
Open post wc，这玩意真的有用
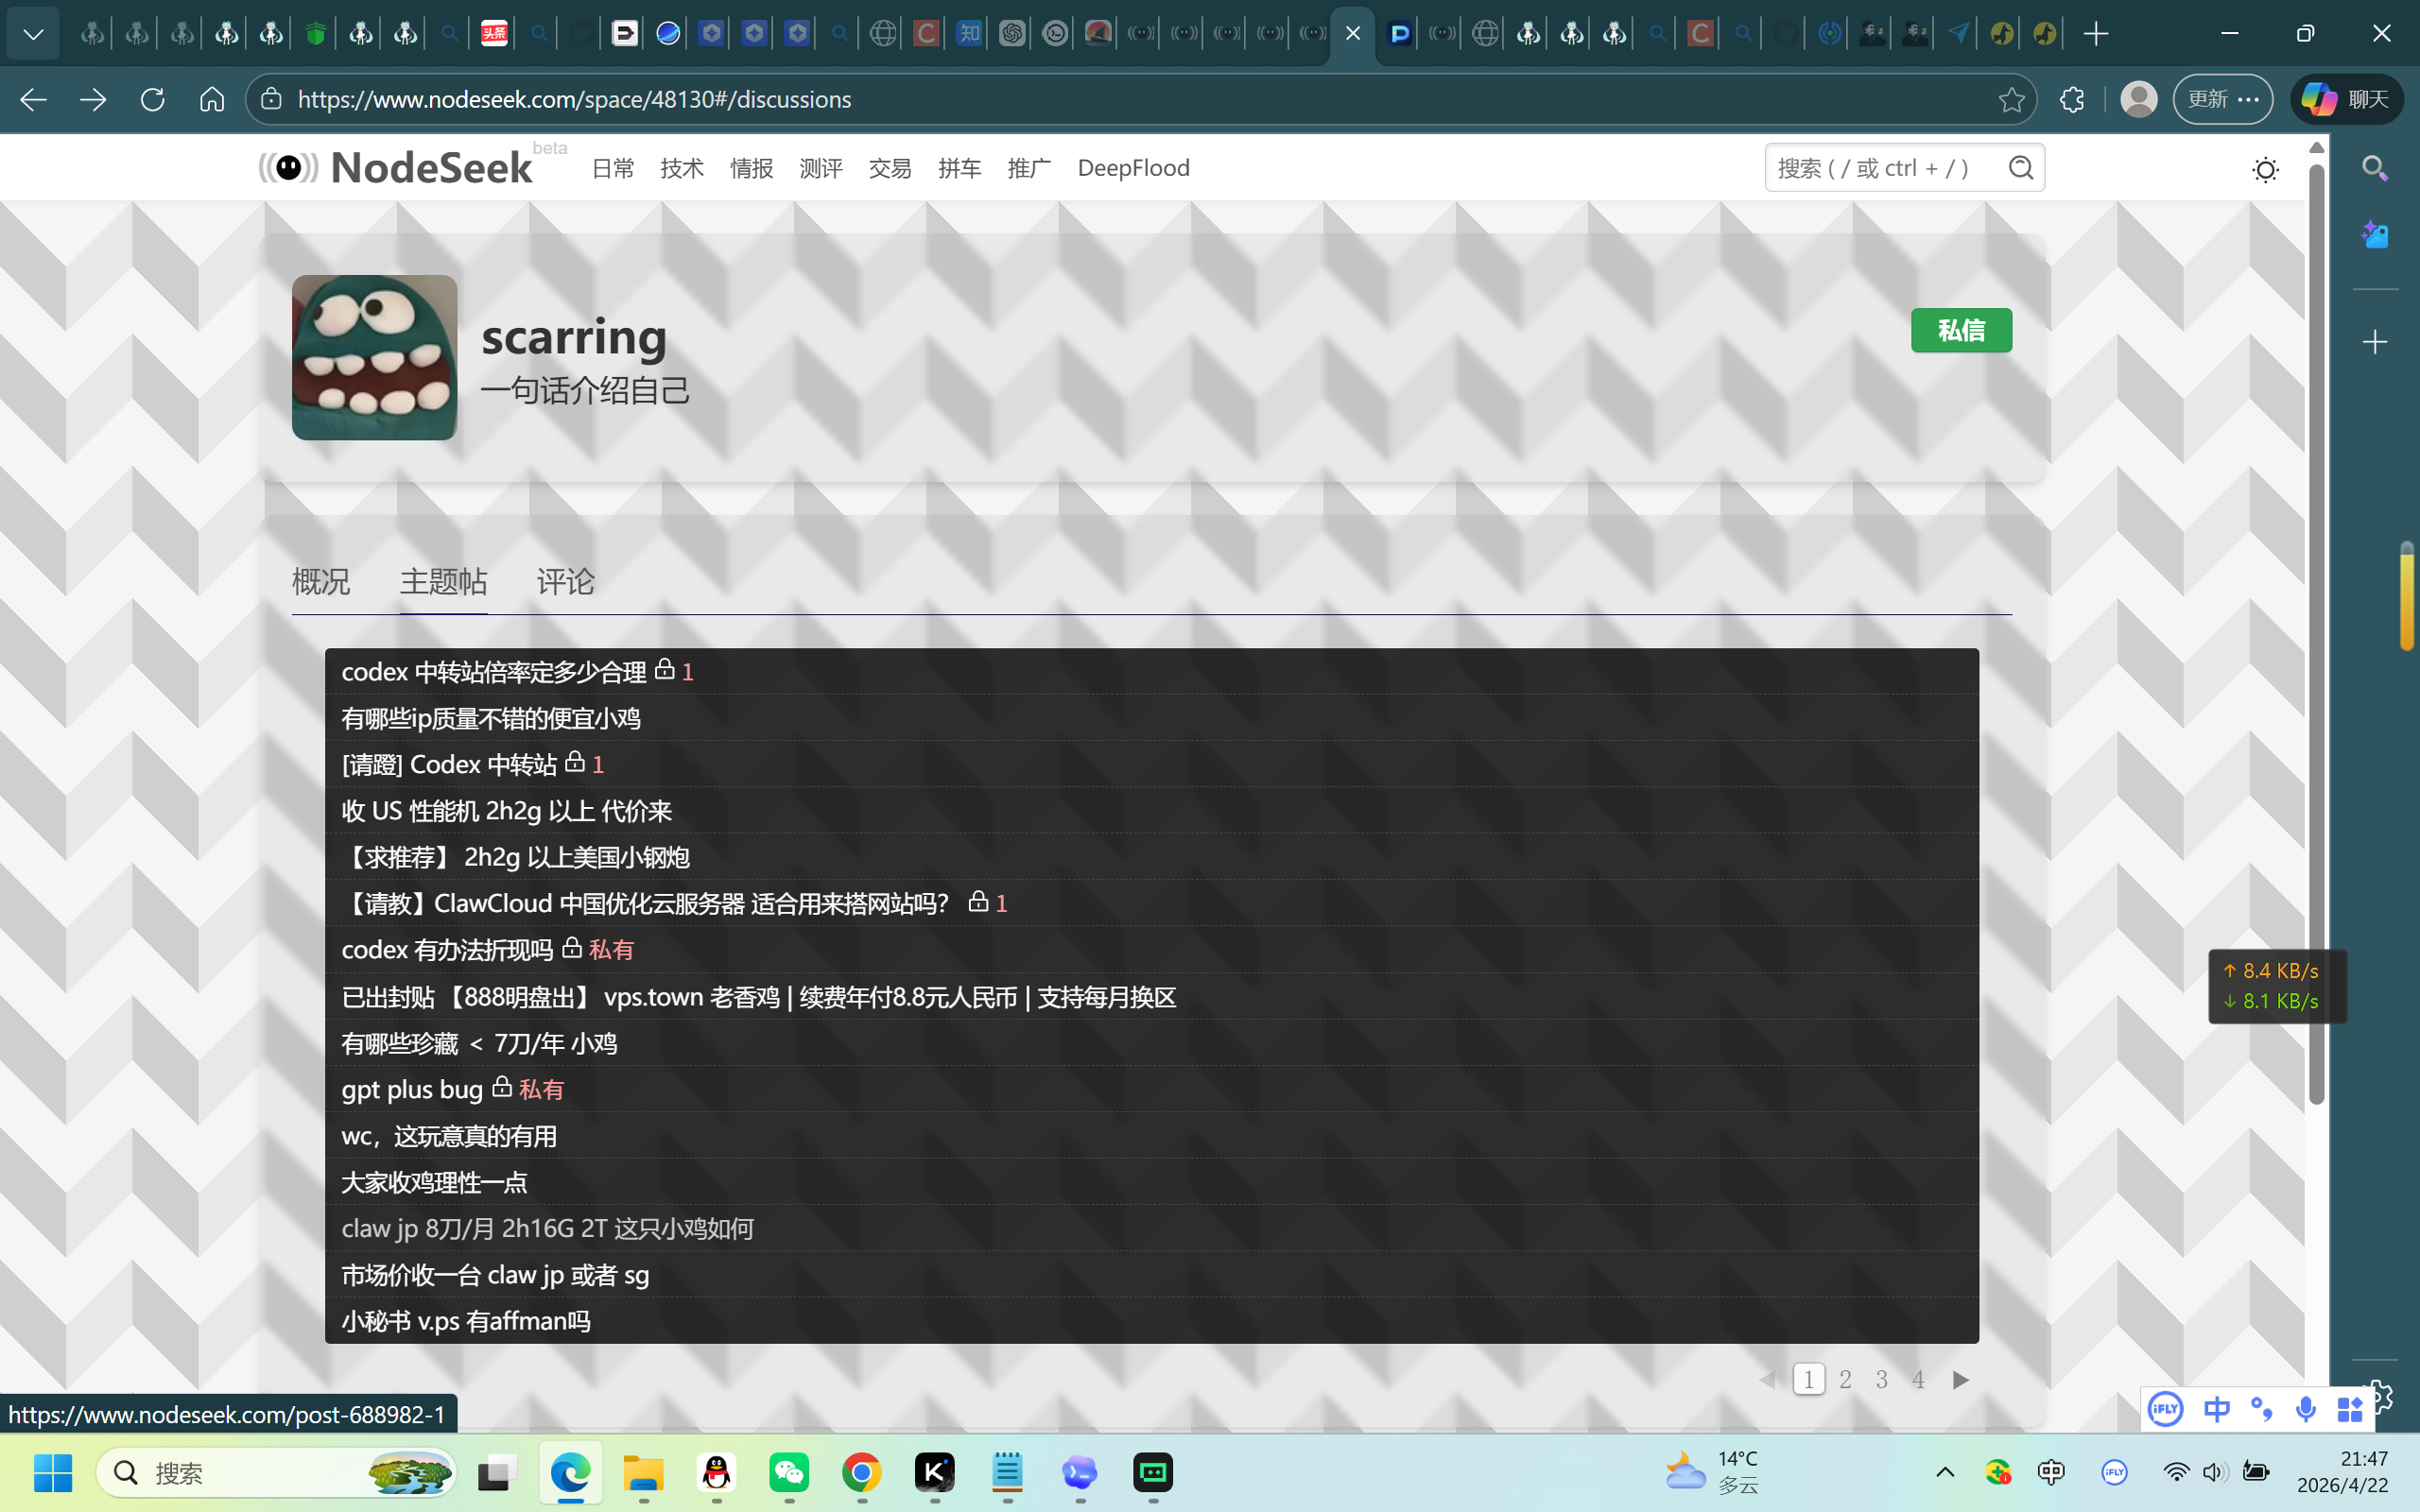pos(449,1136)
